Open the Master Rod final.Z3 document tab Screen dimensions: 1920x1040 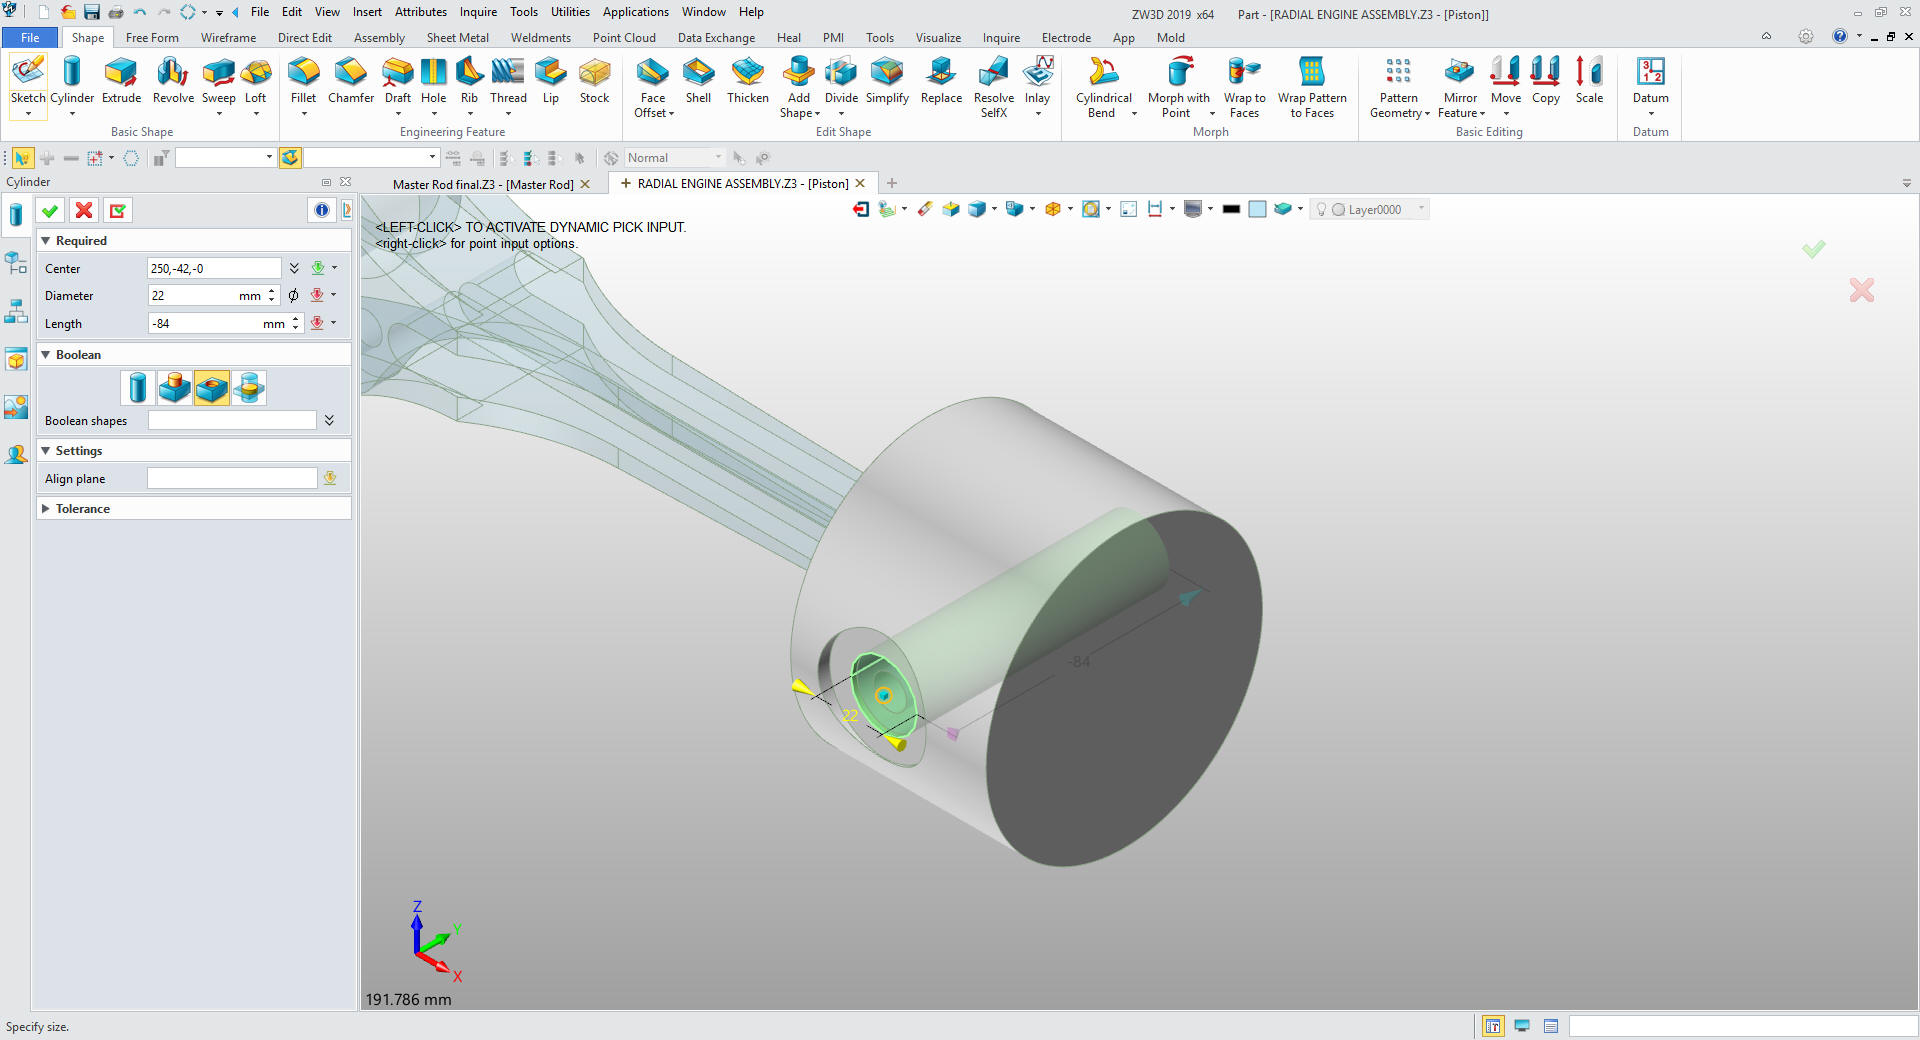pyautogui.click(x=482, y=184)
